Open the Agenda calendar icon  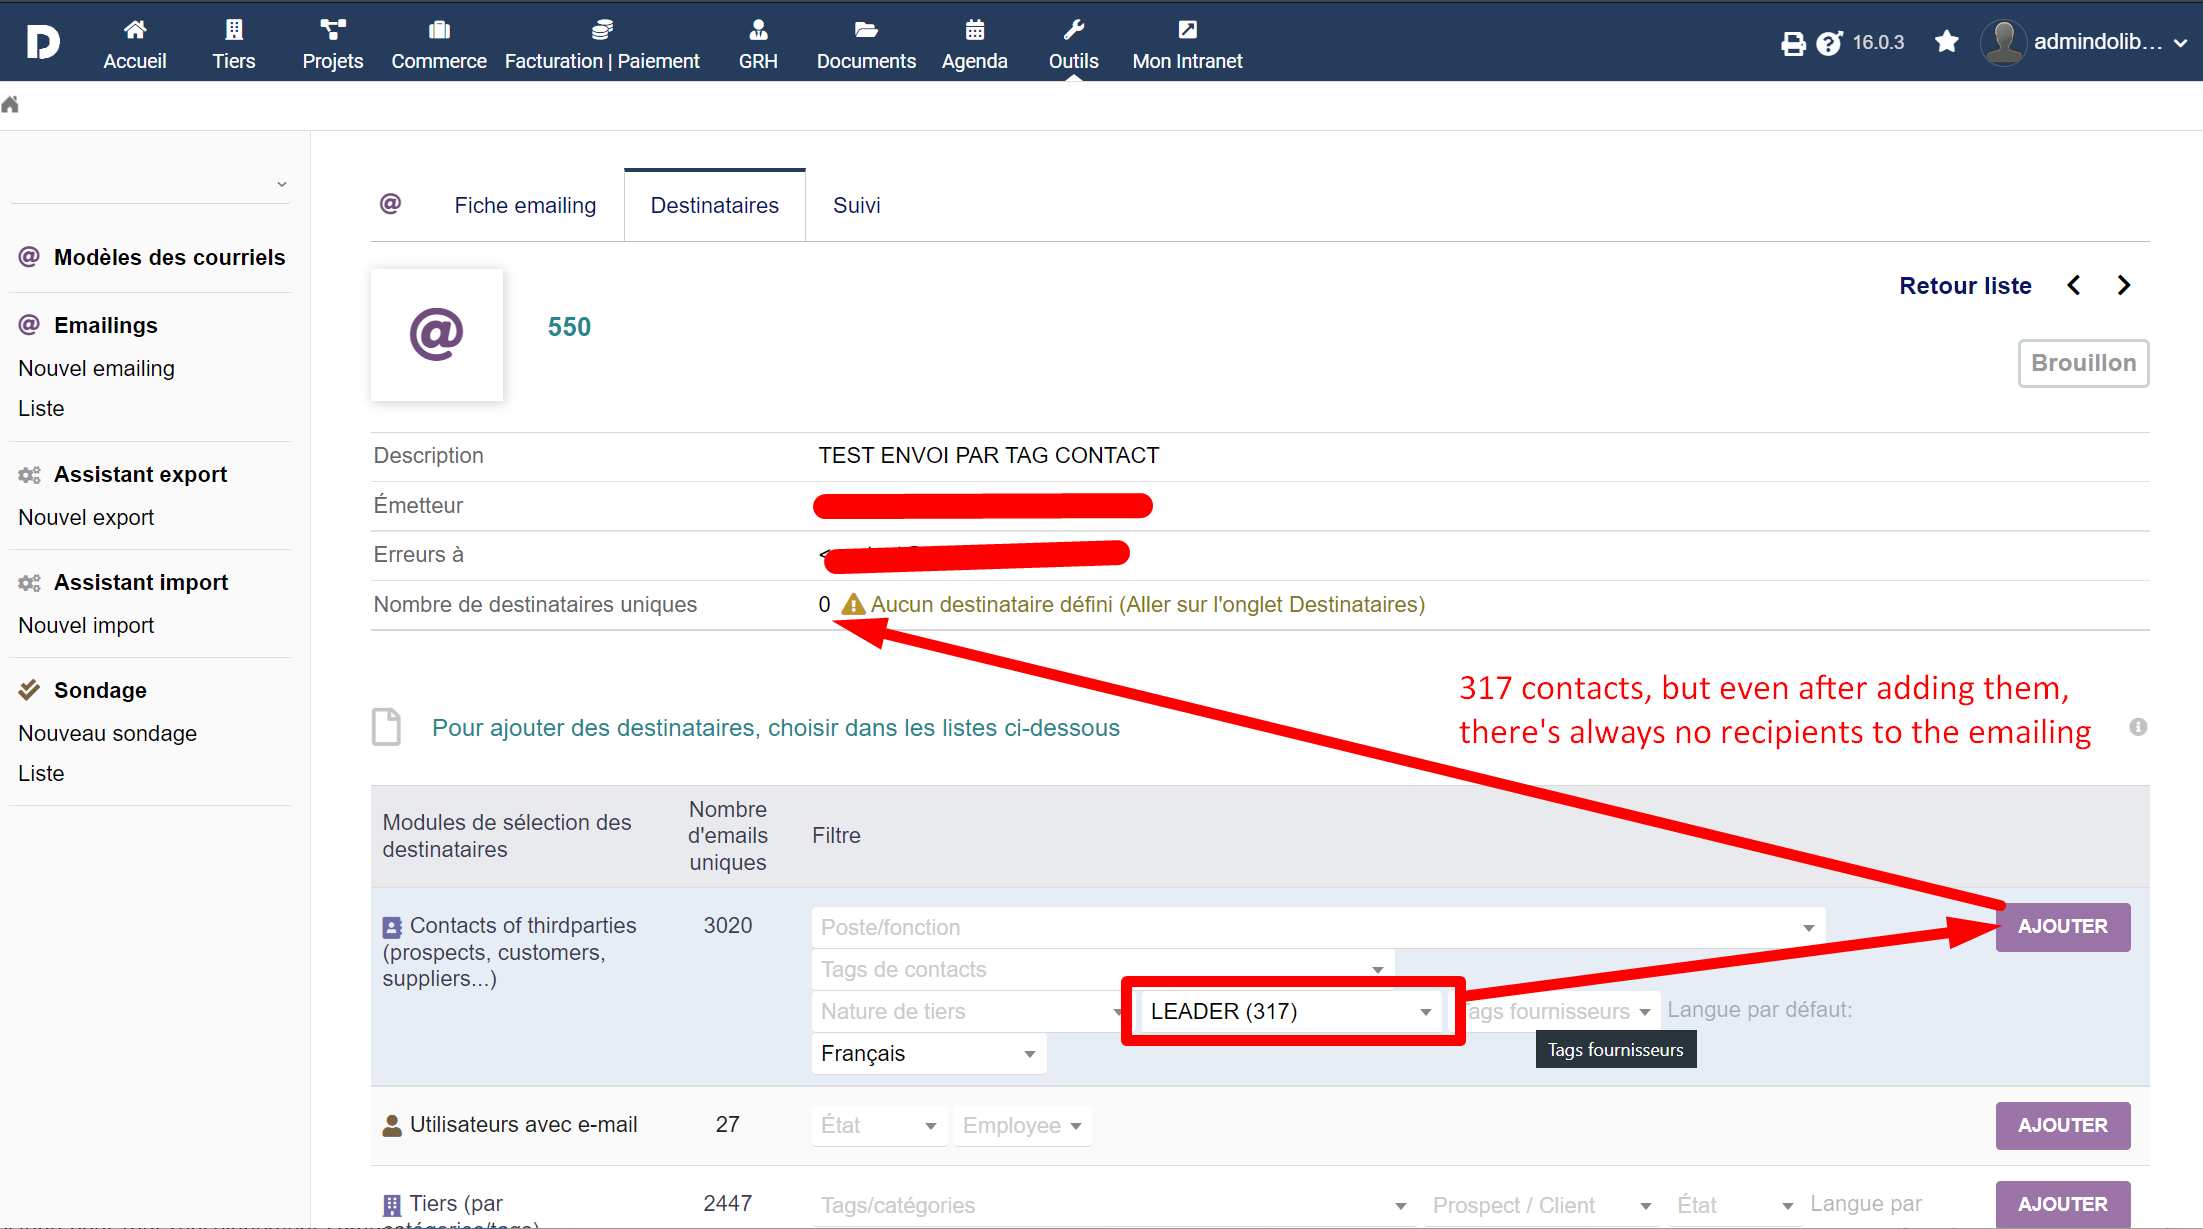click(x=973, y=29)
